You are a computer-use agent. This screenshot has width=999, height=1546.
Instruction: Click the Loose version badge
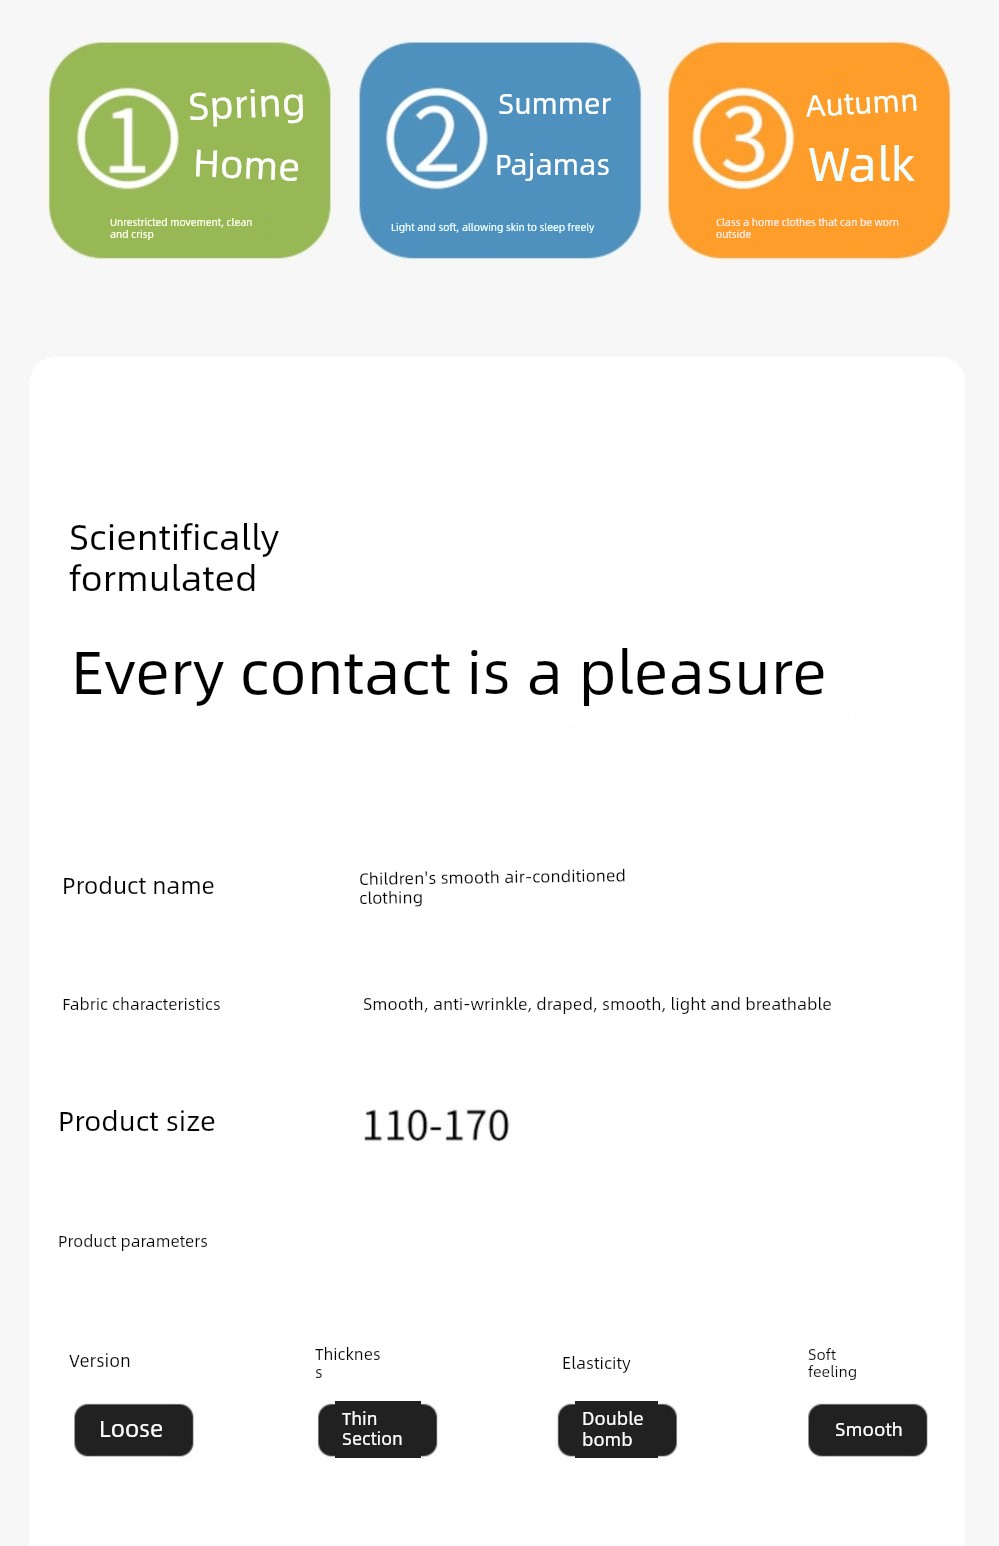133,1430
